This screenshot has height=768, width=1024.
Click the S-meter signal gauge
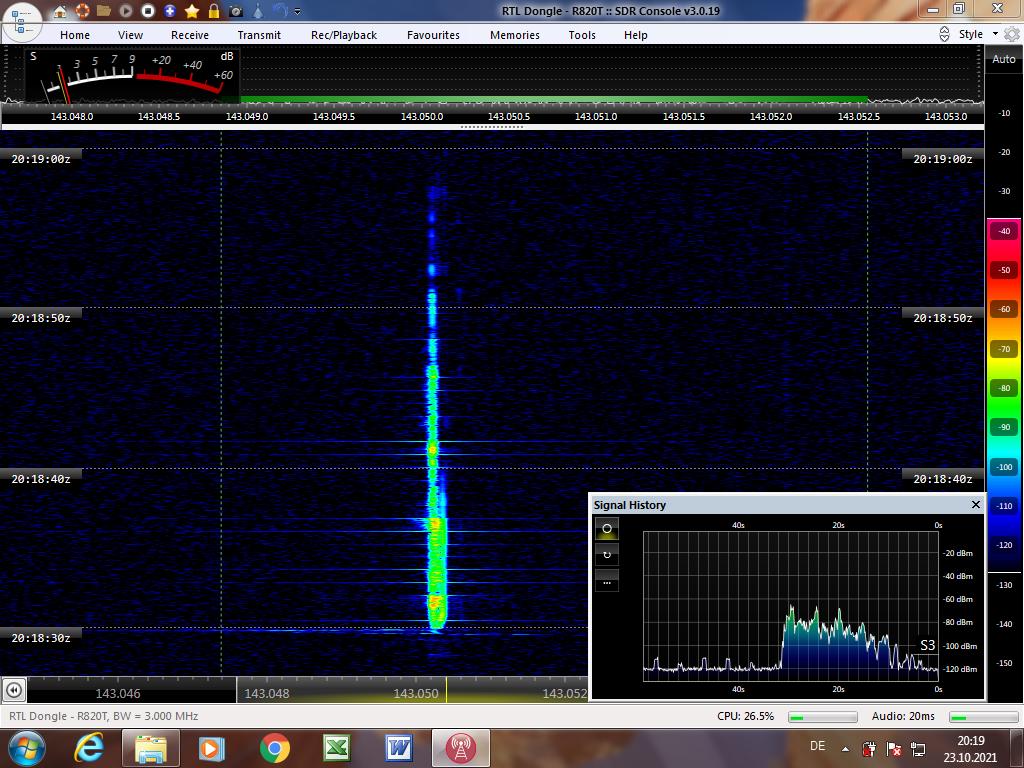tap(132, 75)
